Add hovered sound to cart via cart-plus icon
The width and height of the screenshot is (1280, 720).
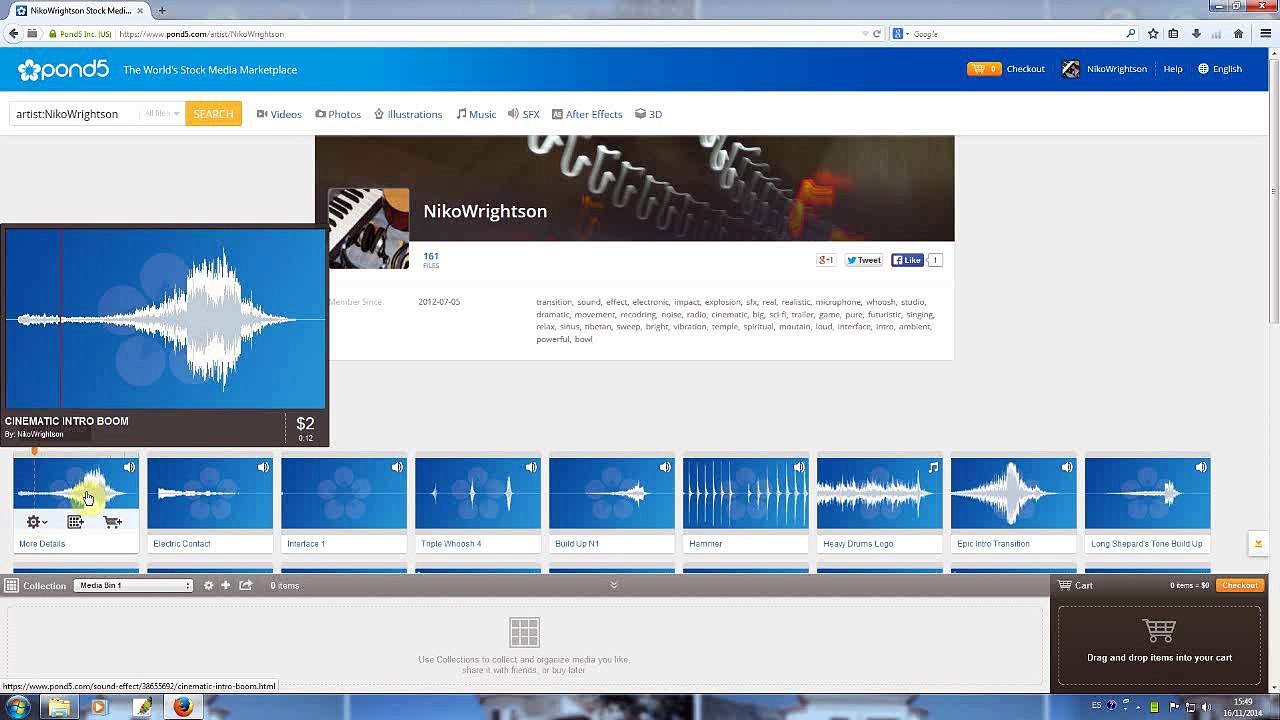click(113, 522)
